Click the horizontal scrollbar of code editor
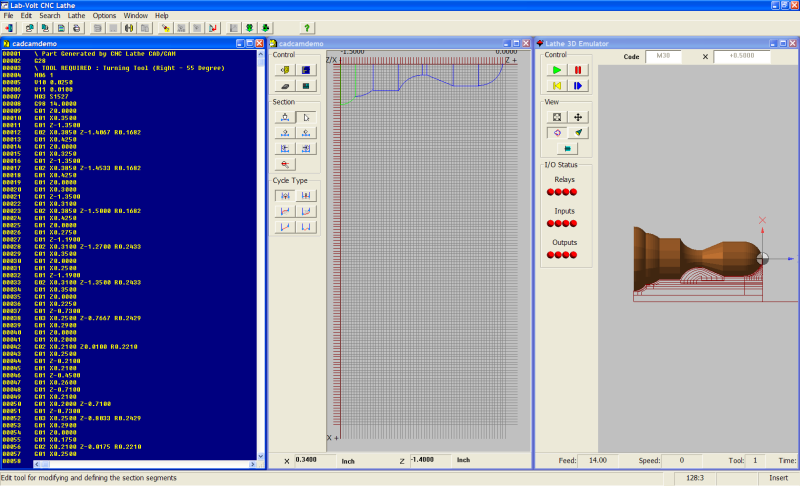 pos(145,465)
